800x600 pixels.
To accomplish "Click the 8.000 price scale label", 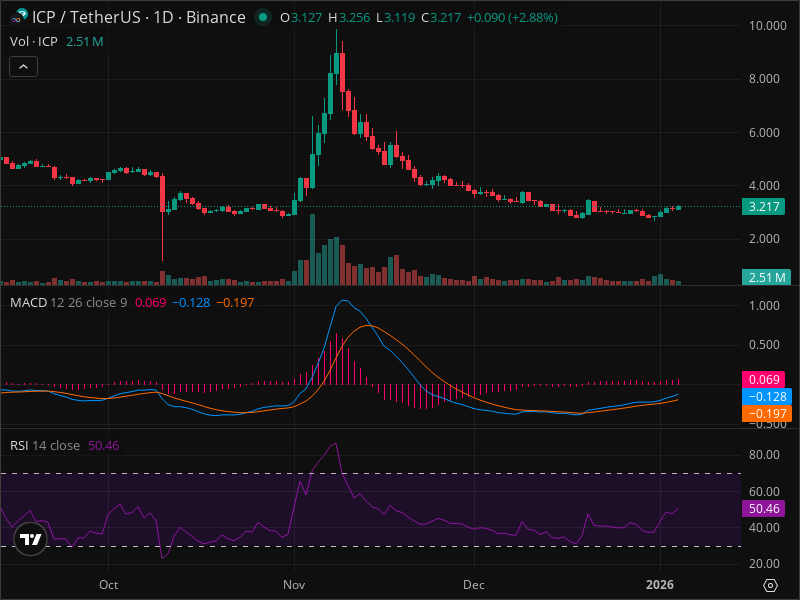I will tap(764, 79).
